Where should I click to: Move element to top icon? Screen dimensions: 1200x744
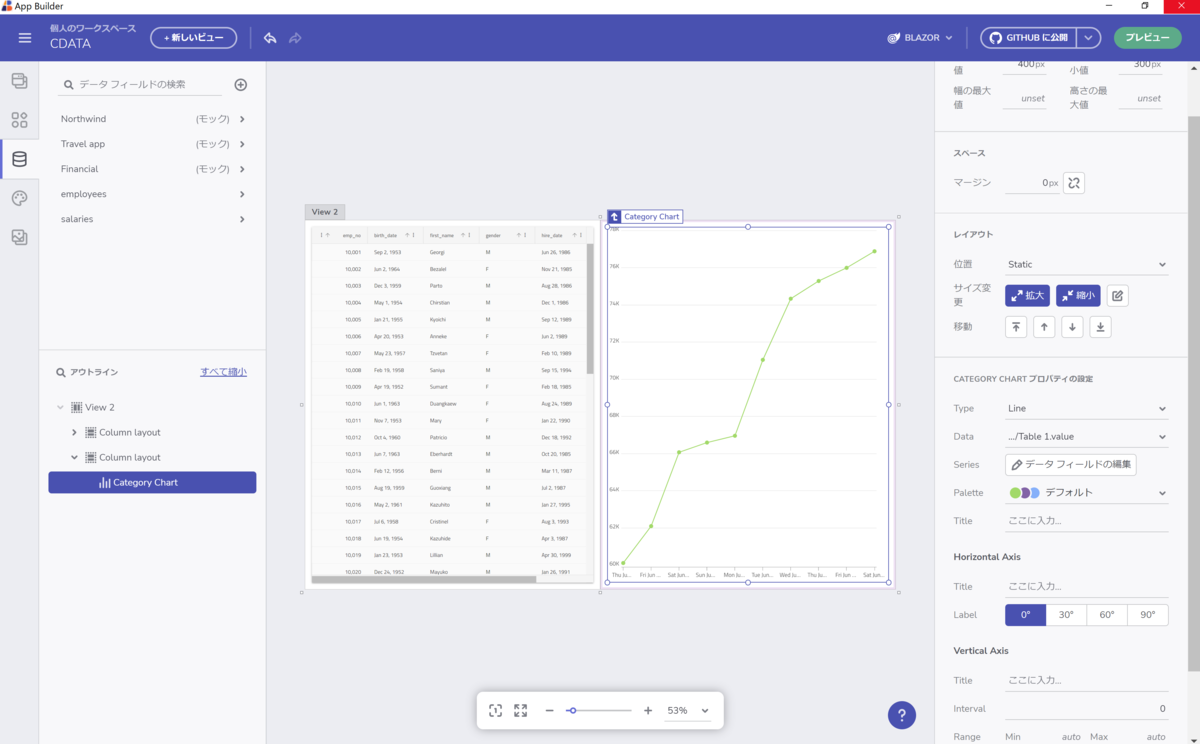(1016, 327)
